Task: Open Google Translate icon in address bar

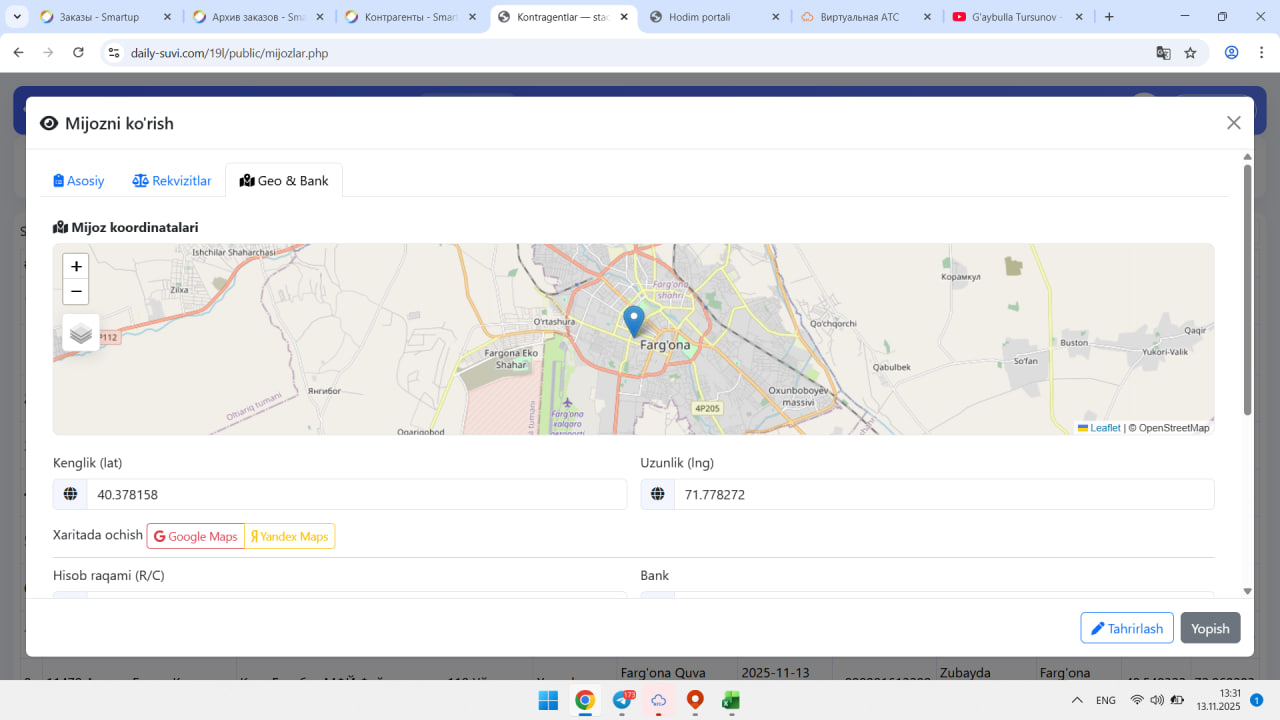Action: pyautogui.click(x=1163, y=53)
